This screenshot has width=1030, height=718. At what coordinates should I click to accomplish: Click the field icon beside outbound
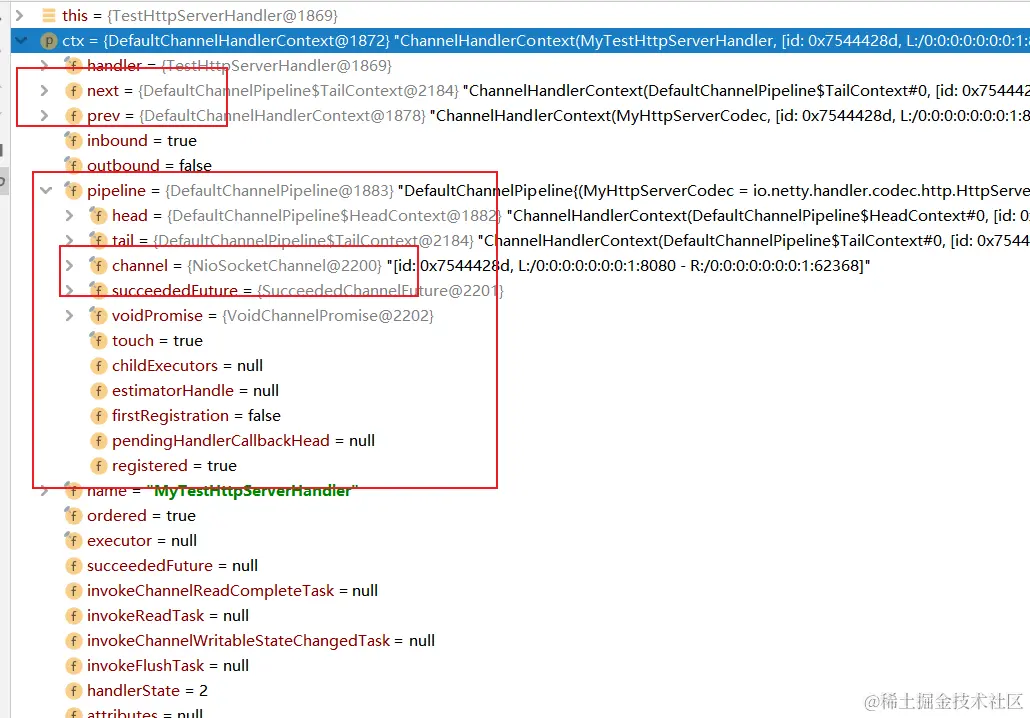click(73, 166)
